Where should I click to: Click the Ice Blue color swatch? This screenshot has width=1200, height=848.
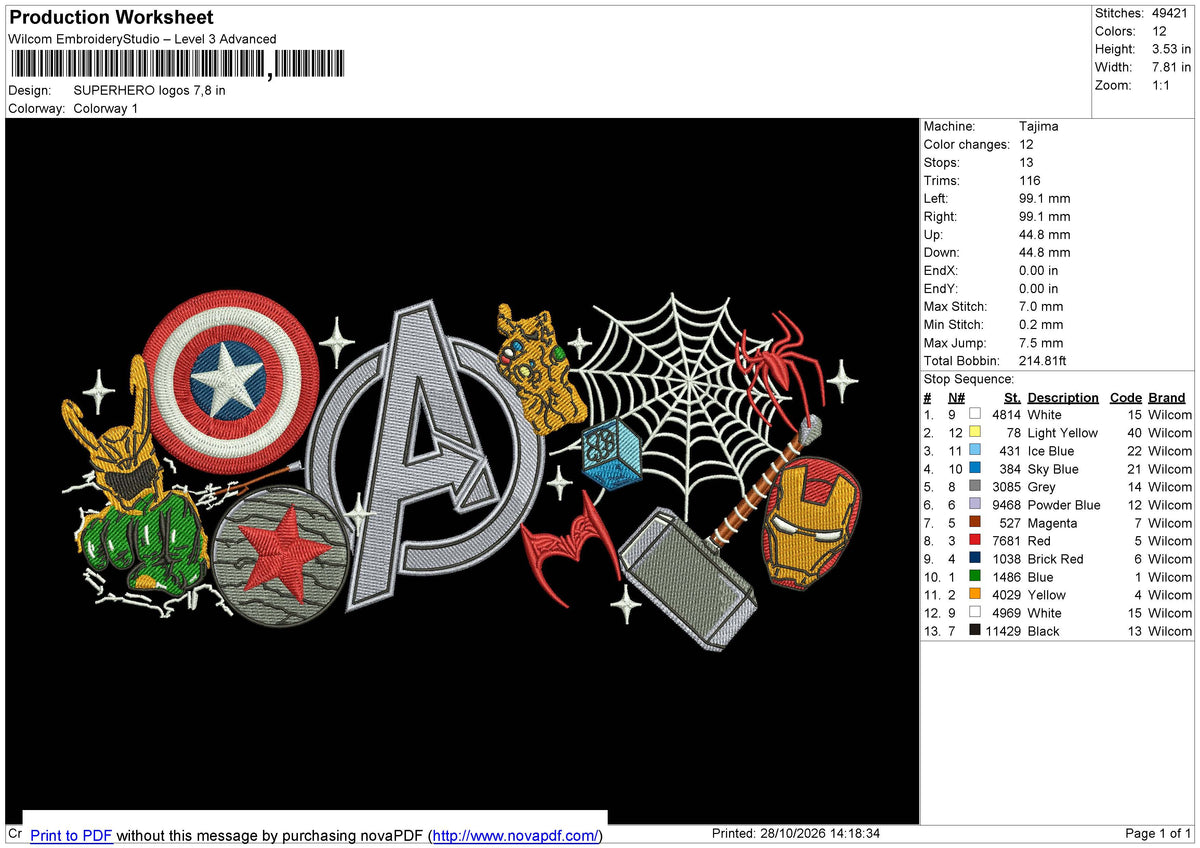pos(975,450)
